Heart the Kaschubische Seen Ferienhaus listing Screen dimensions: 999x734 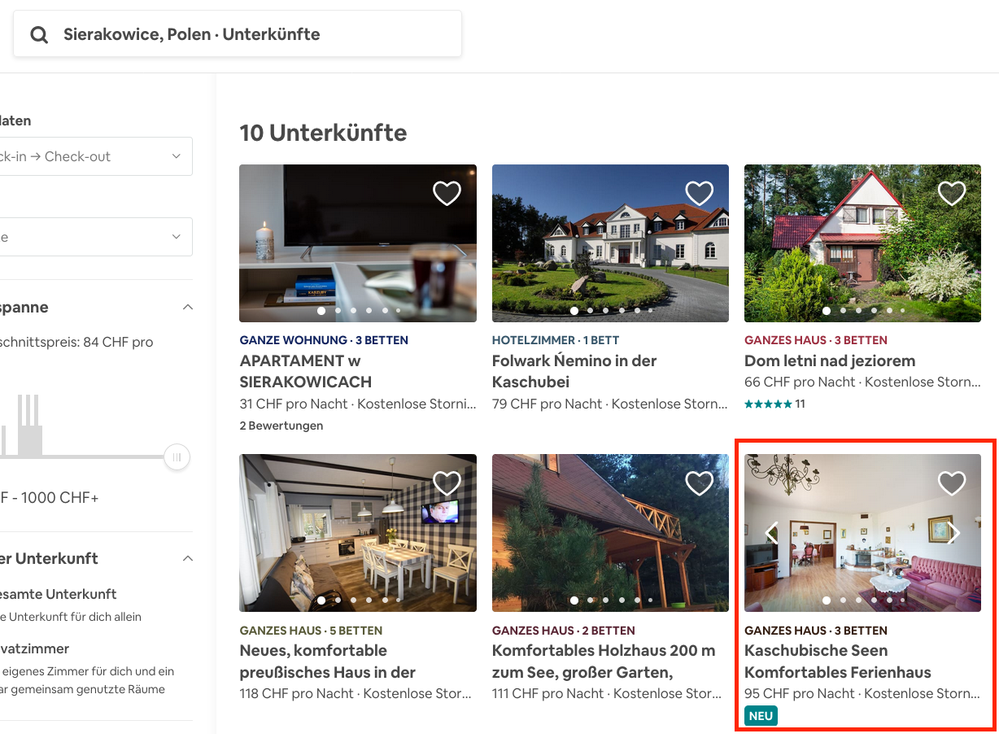pos(951,484)
